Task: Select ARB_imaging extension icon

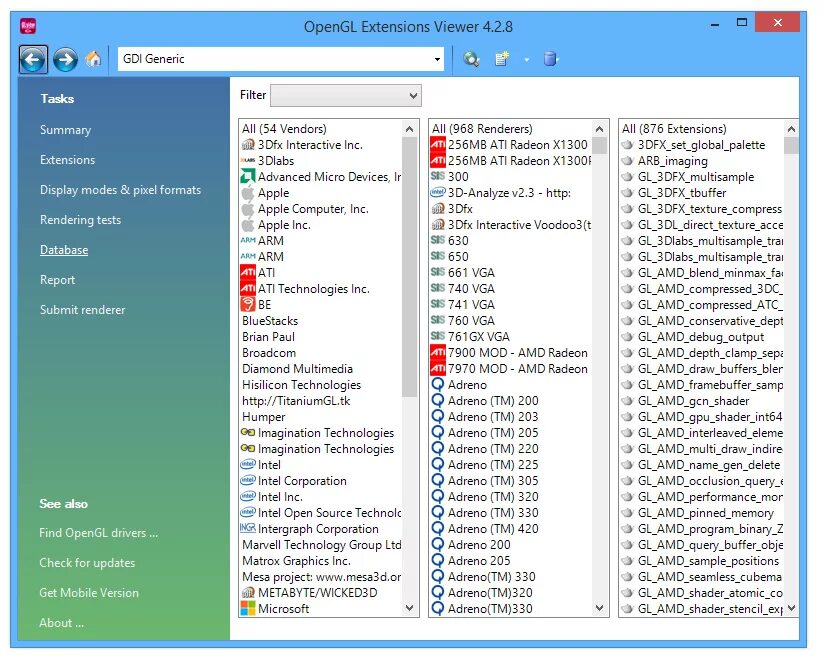Action: pos(628,161)
